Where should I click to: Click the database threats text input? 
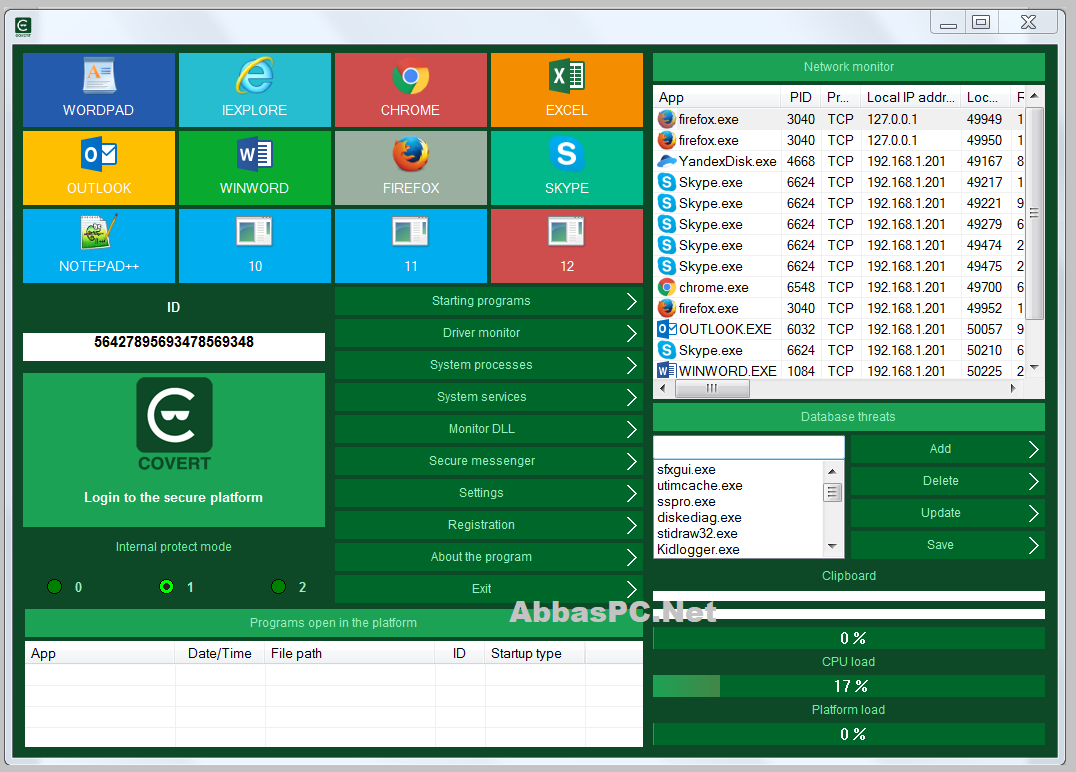pyautogui.click(x=749, y=447)
